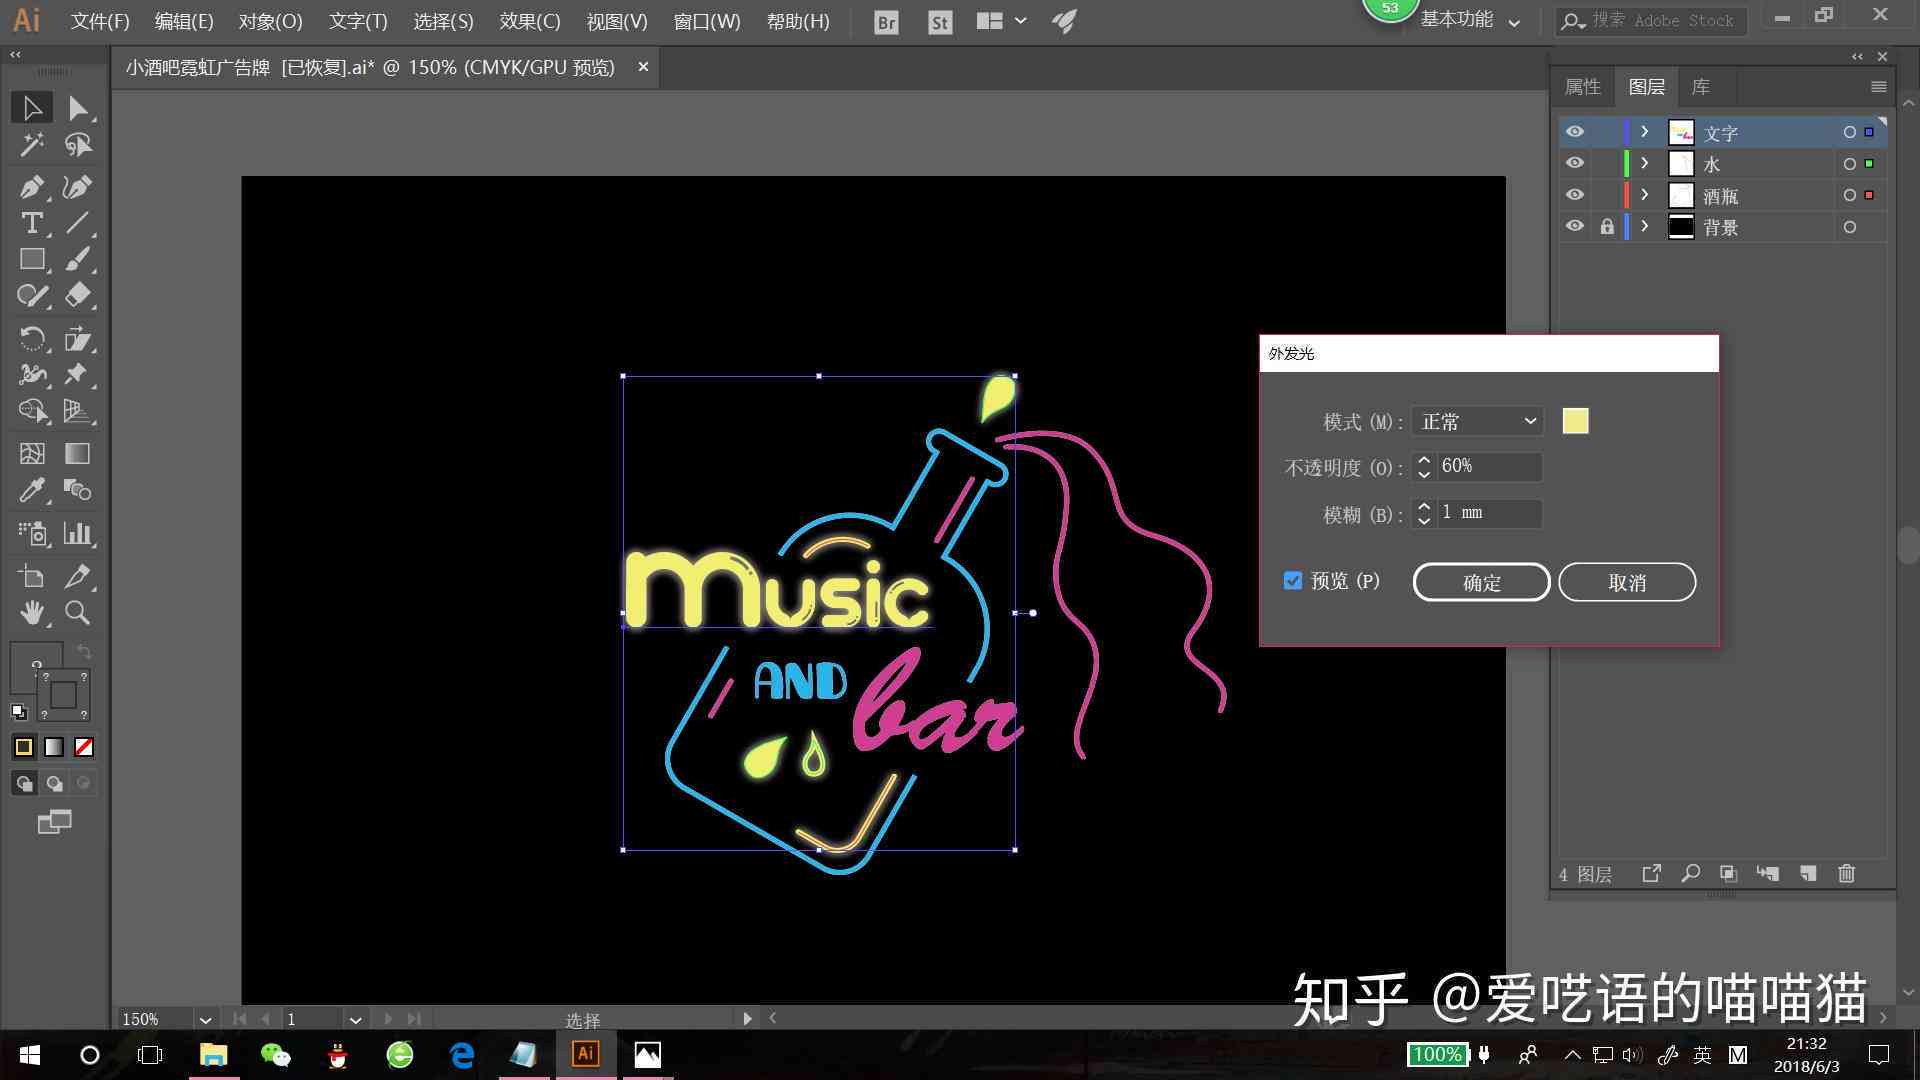Open the 对象 menu
The height and width of the screenshot is (1080, 1920).
[270, 21]
